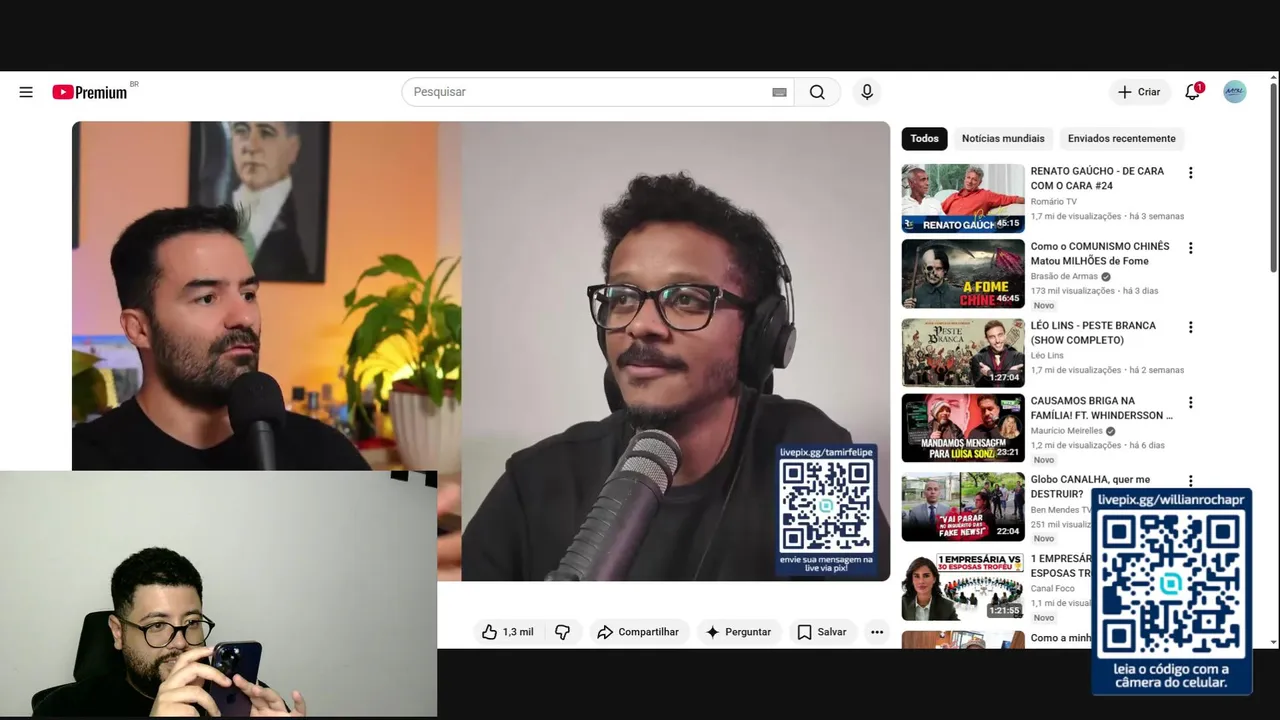Open options menu for COMUNISMO CHINÊS video
This screenshot has height=720, width=1280.
[1190, 248]
